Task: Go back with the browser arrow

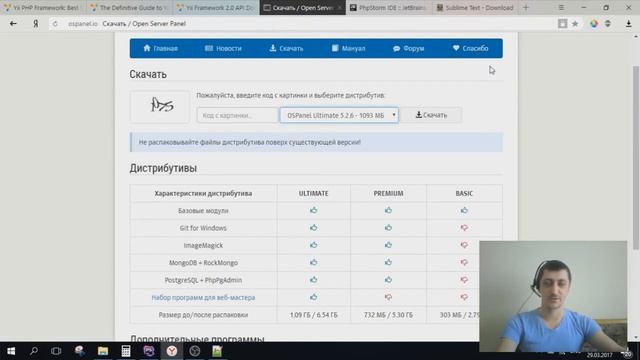Action: click(13, 24)
